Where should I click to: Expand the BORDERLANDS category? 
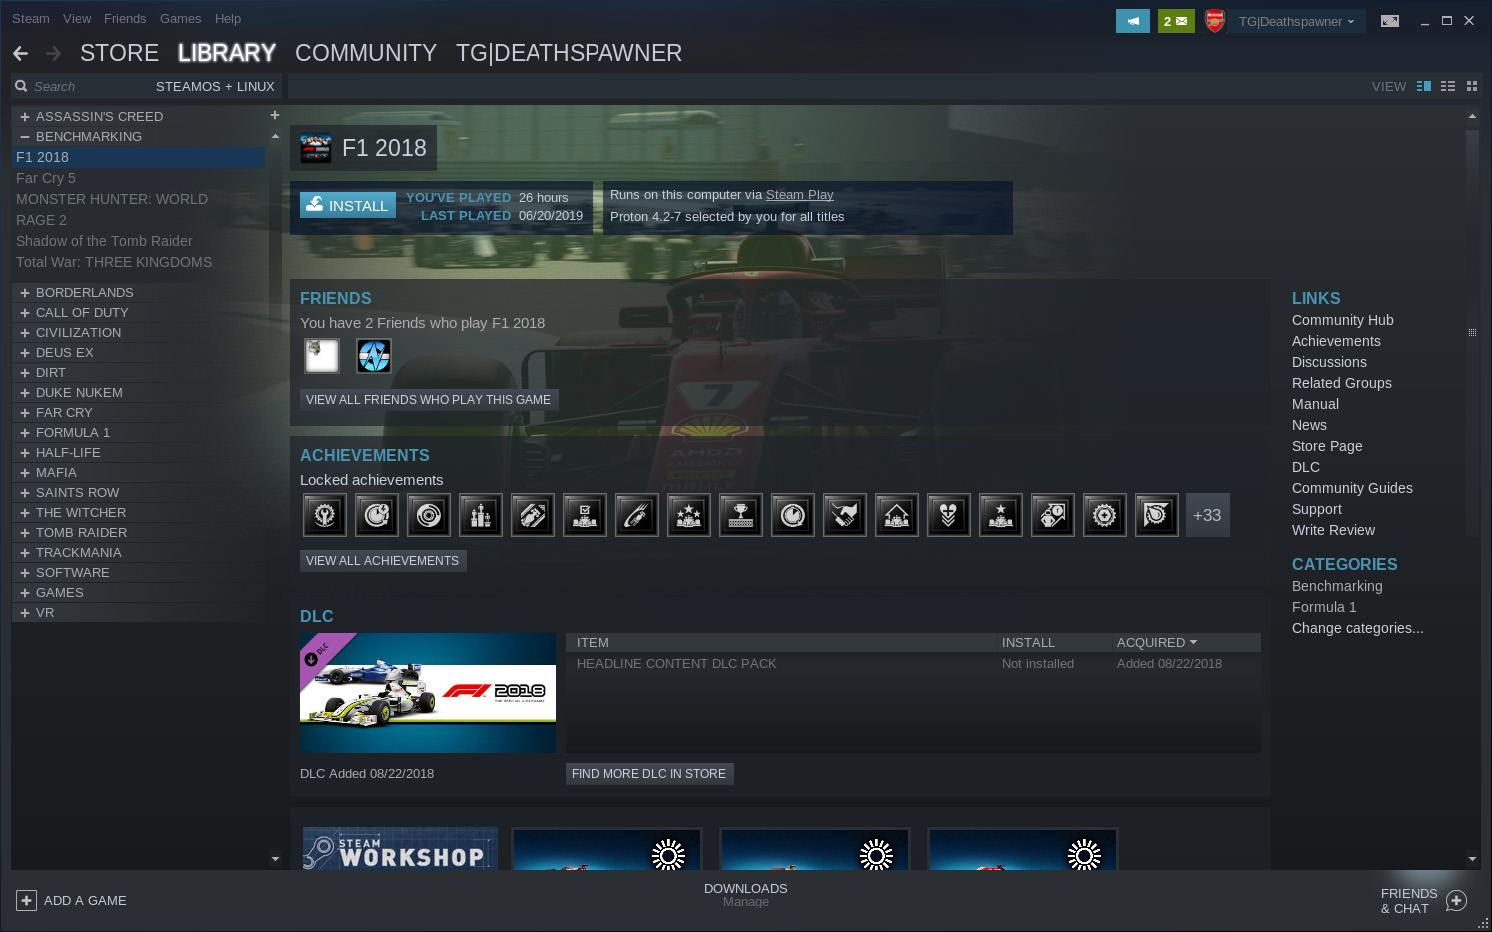coord(25,292)
